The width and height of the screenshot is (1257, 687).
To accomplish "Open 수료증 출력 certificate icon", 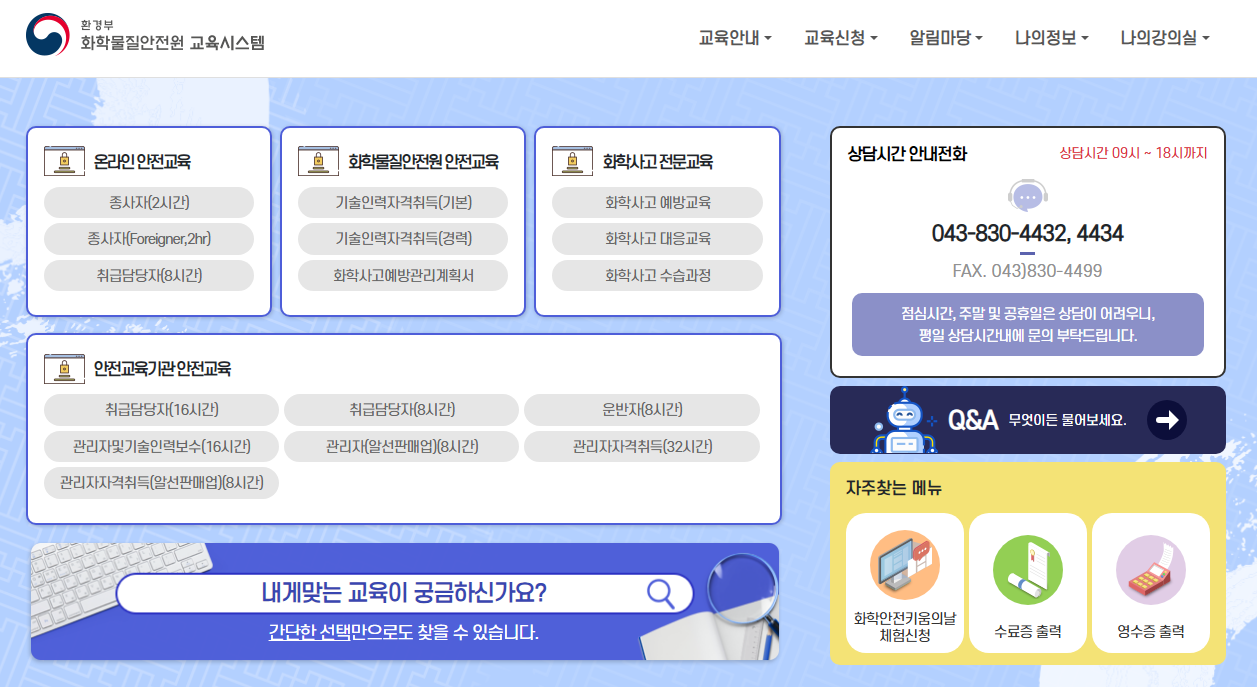I will pyautogui.click(x=1027, y=570).
